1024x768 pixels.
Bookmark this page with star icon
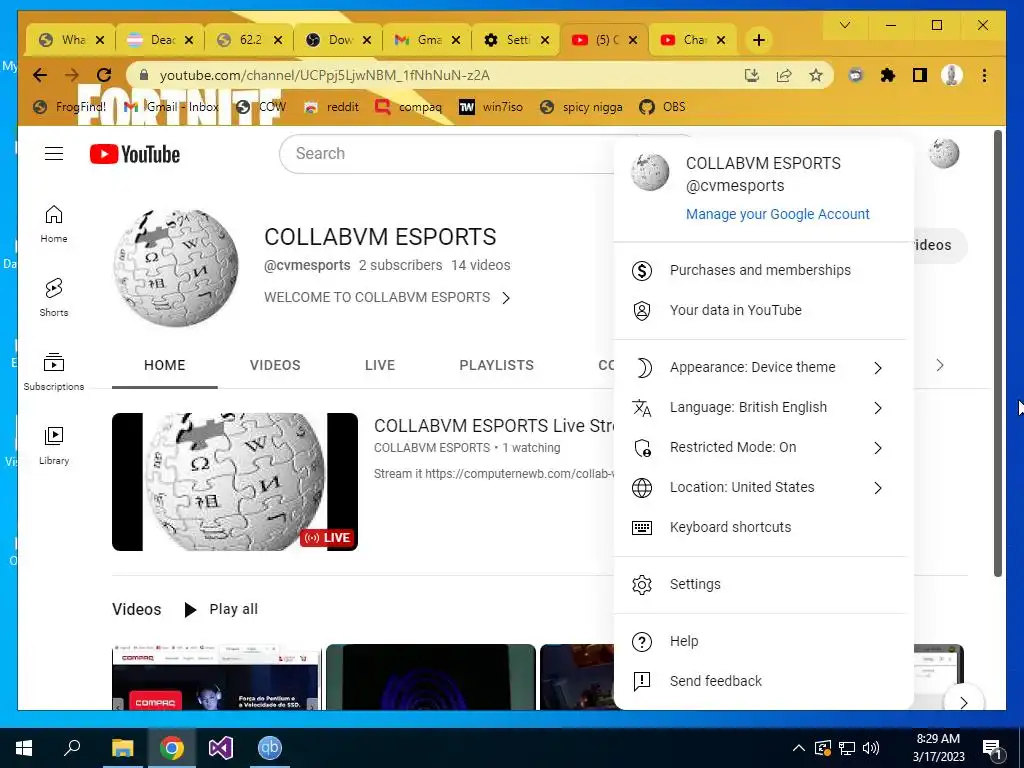(x=816, y=76)
